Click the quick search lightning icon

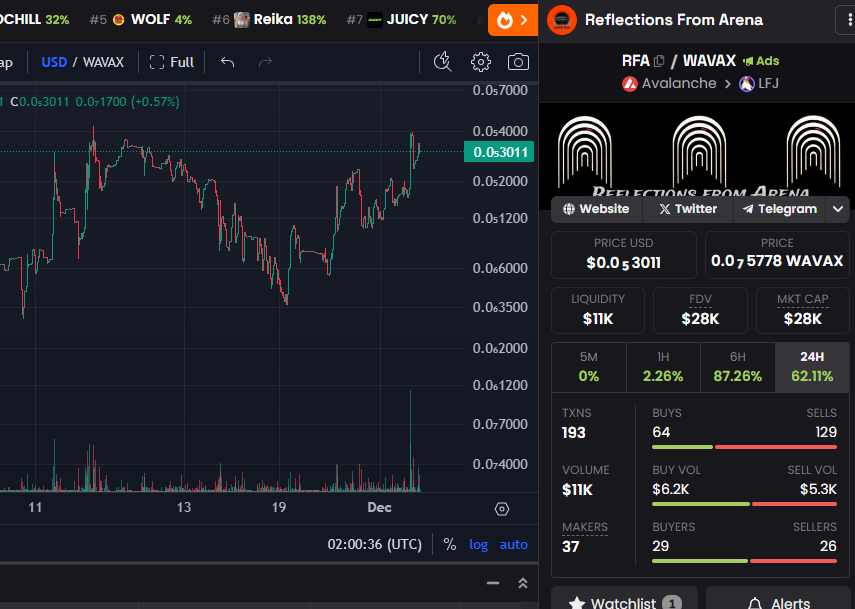click(x=443, y=62)
